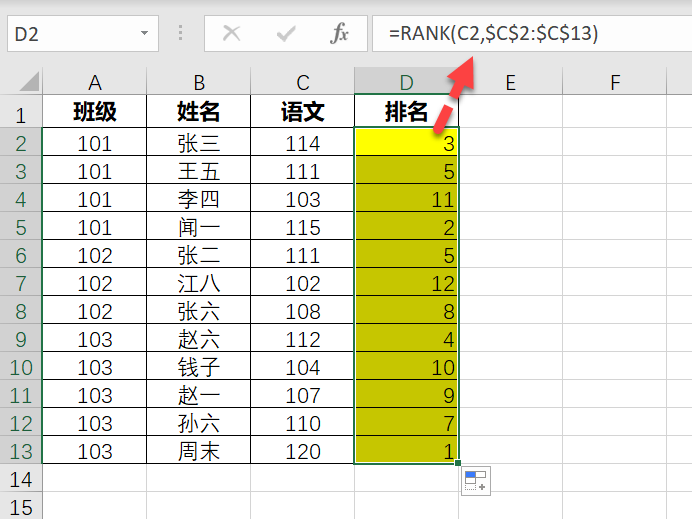Select the score cell 104
This screenshot has height=519, width=692.
coord(303,368)
